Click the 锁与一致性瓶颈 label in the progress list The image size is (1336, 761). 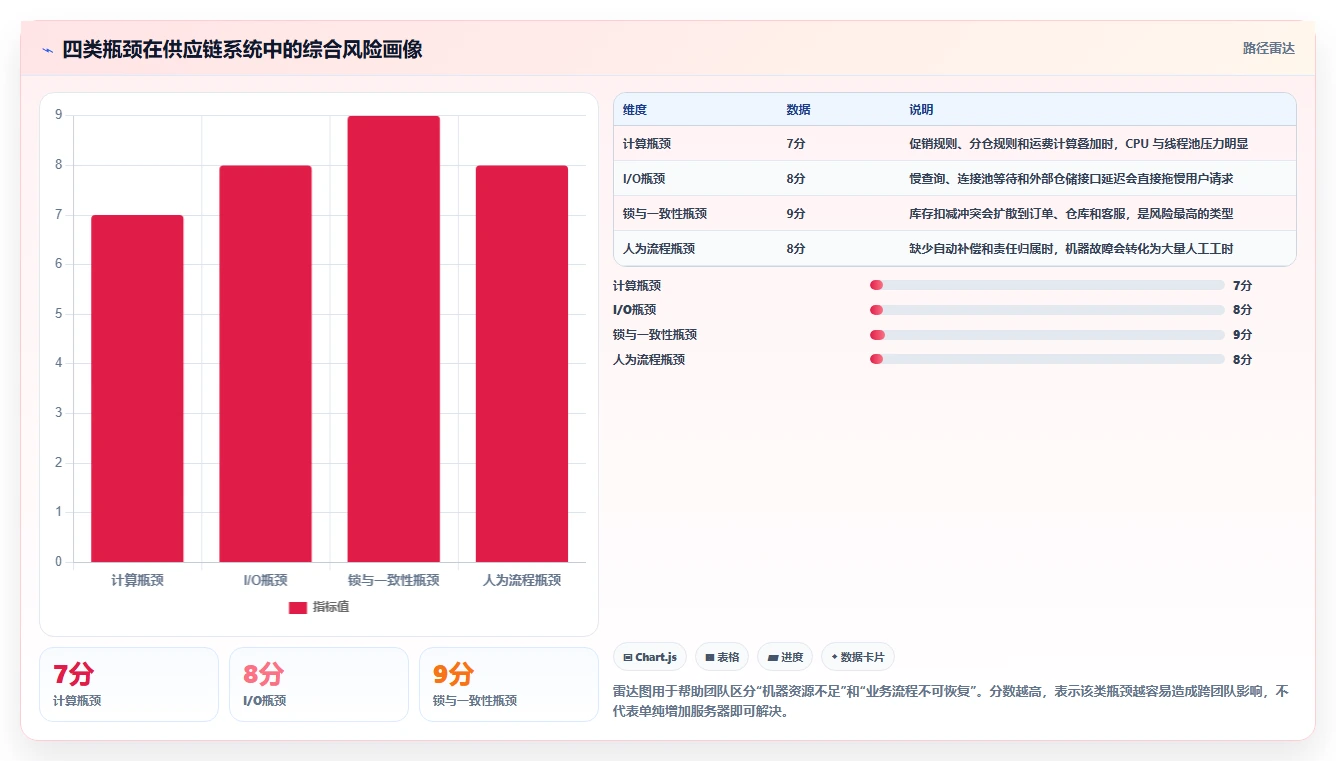point(655,335)
